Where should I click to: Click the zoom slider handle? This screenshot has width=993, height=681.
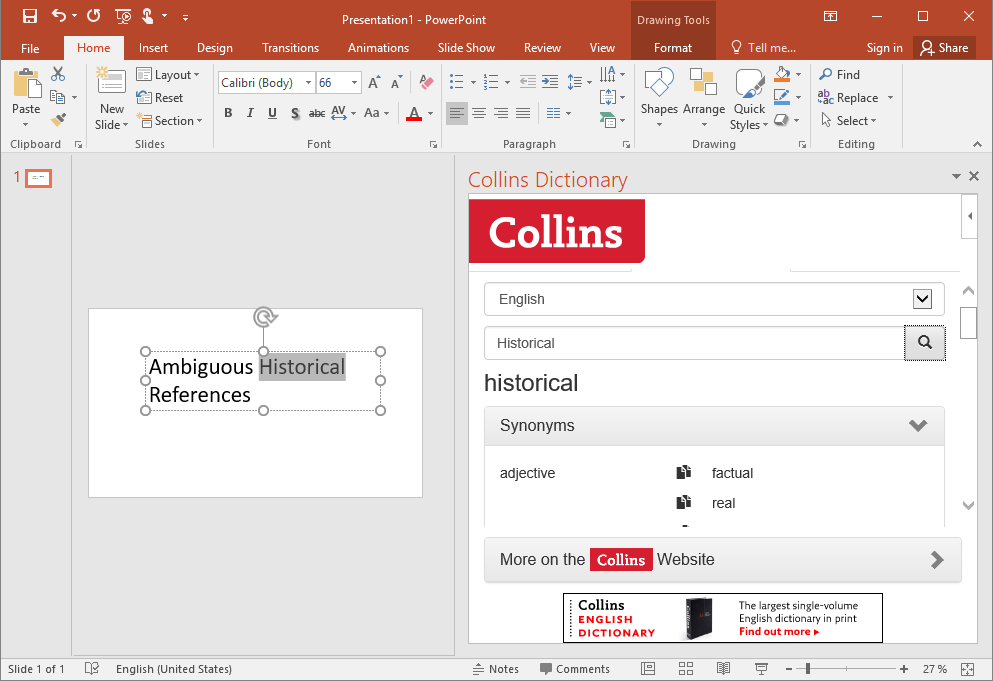[x=808, y=669]
